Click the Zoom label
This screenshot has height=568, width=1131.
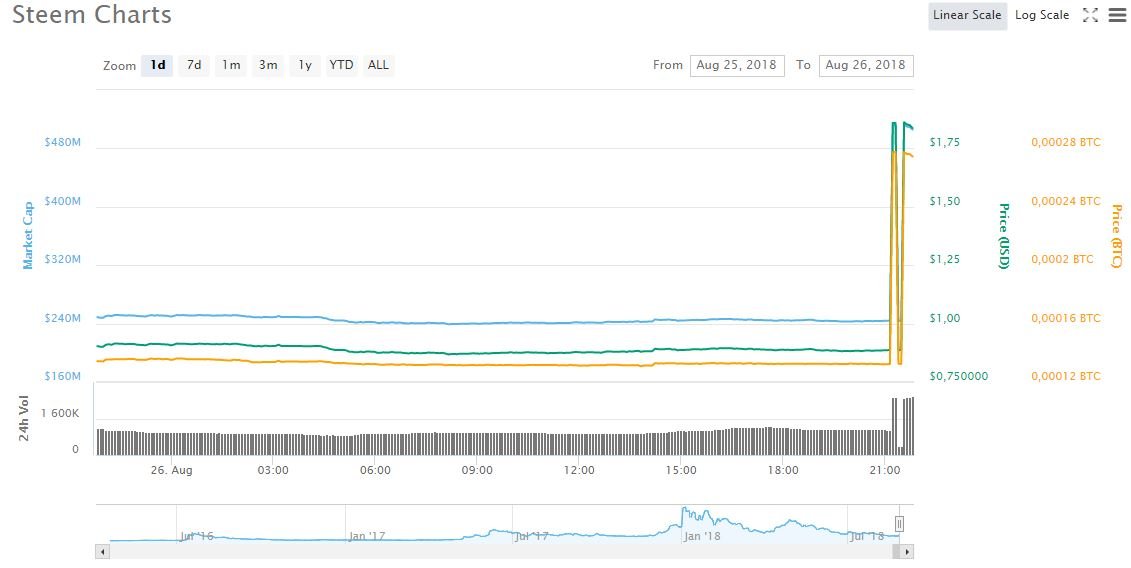tap(120, 66)
